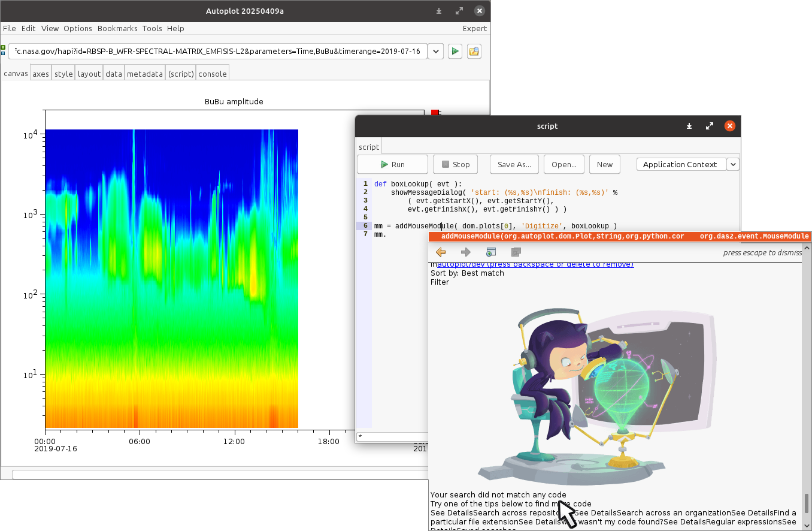Click the download icon in script title bar

689,126
